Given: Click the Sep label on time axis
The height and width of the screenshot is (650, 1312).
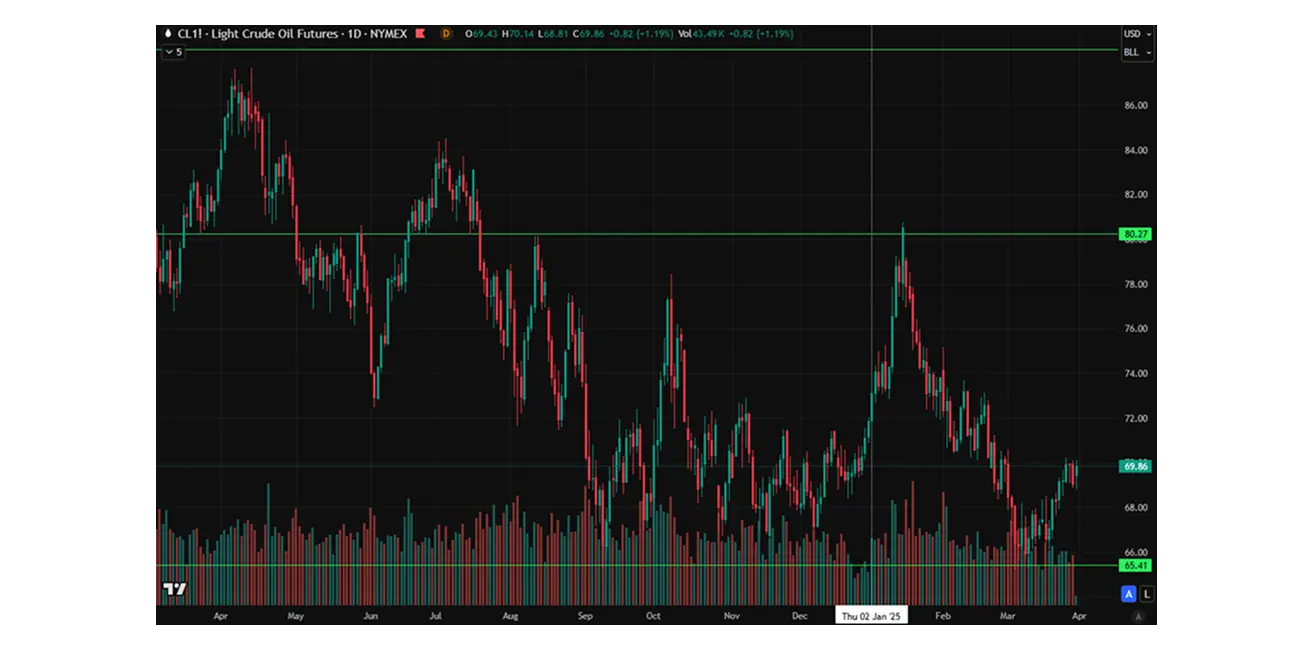Looking at the screenshot, I should [585, 616].
